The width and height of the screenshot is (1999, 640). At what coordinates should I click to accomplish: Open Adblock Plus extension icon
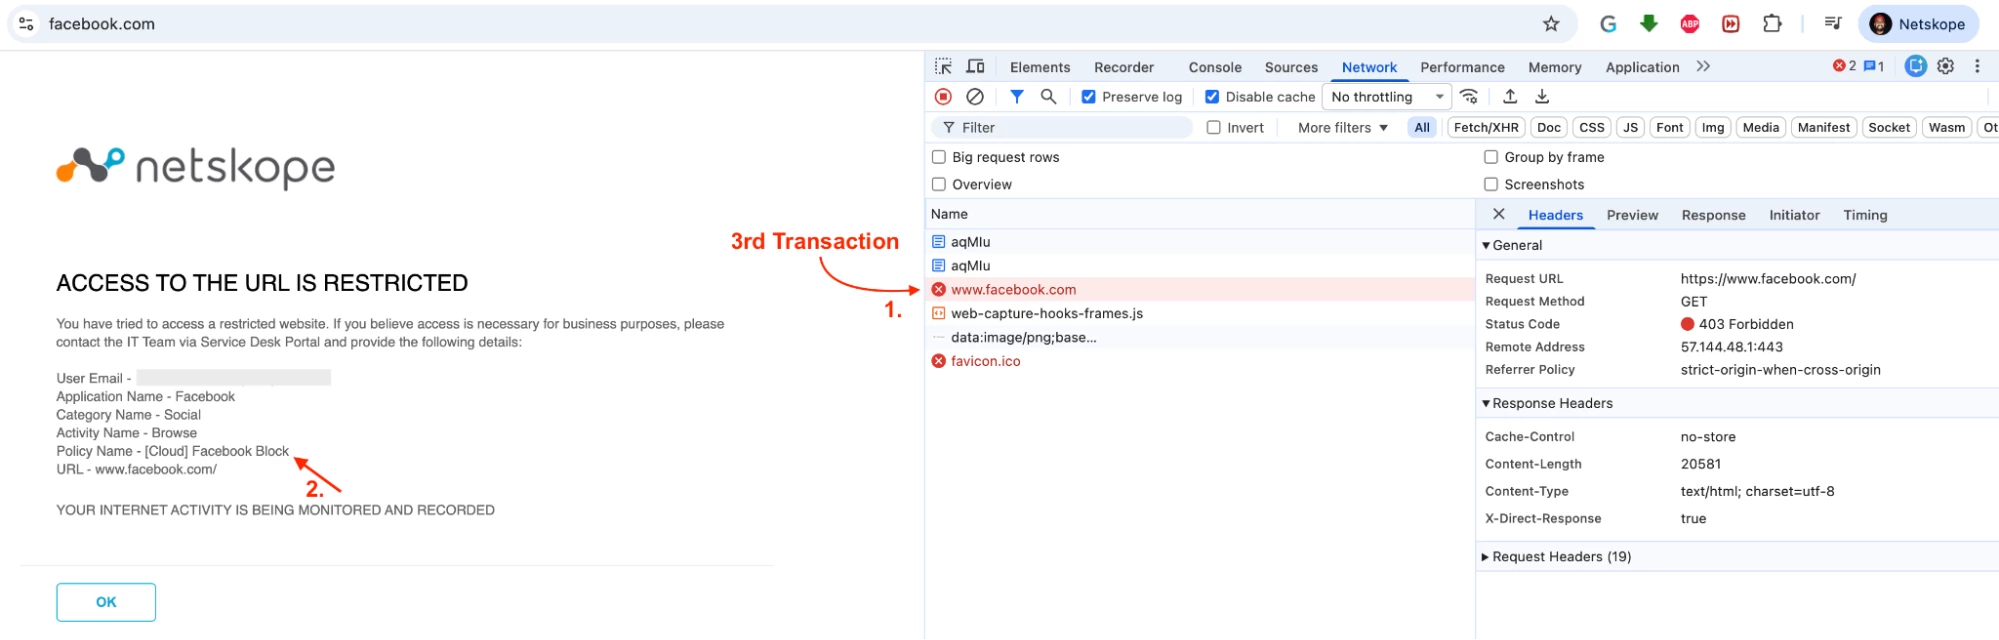tap(1690, 24)
